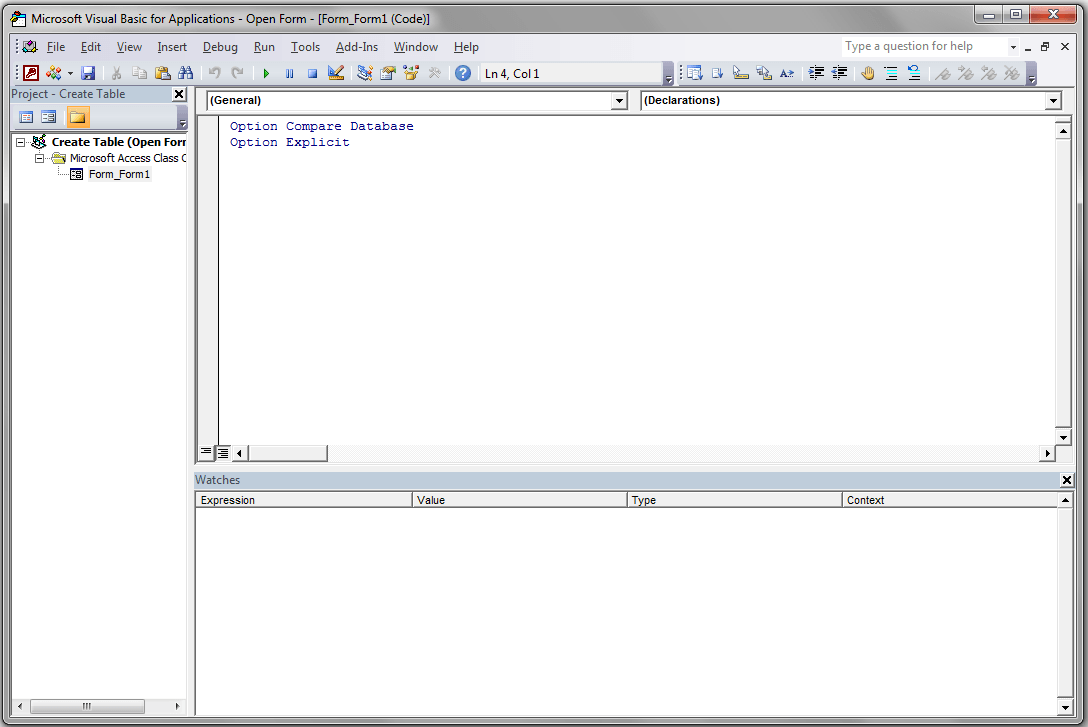The width and height of the screenshot is (1088, 727).
Task: Open the help question box dropdown arrow
Action: click(1013, 47)
